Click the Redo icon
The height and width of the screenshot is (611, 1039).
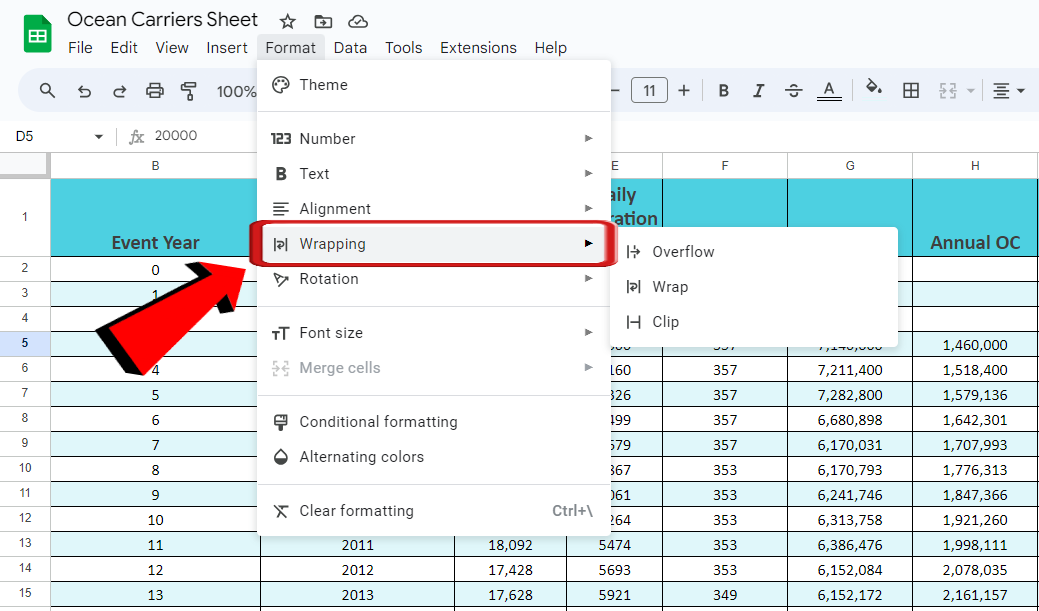pyautogui.click(x=119, y=90)
